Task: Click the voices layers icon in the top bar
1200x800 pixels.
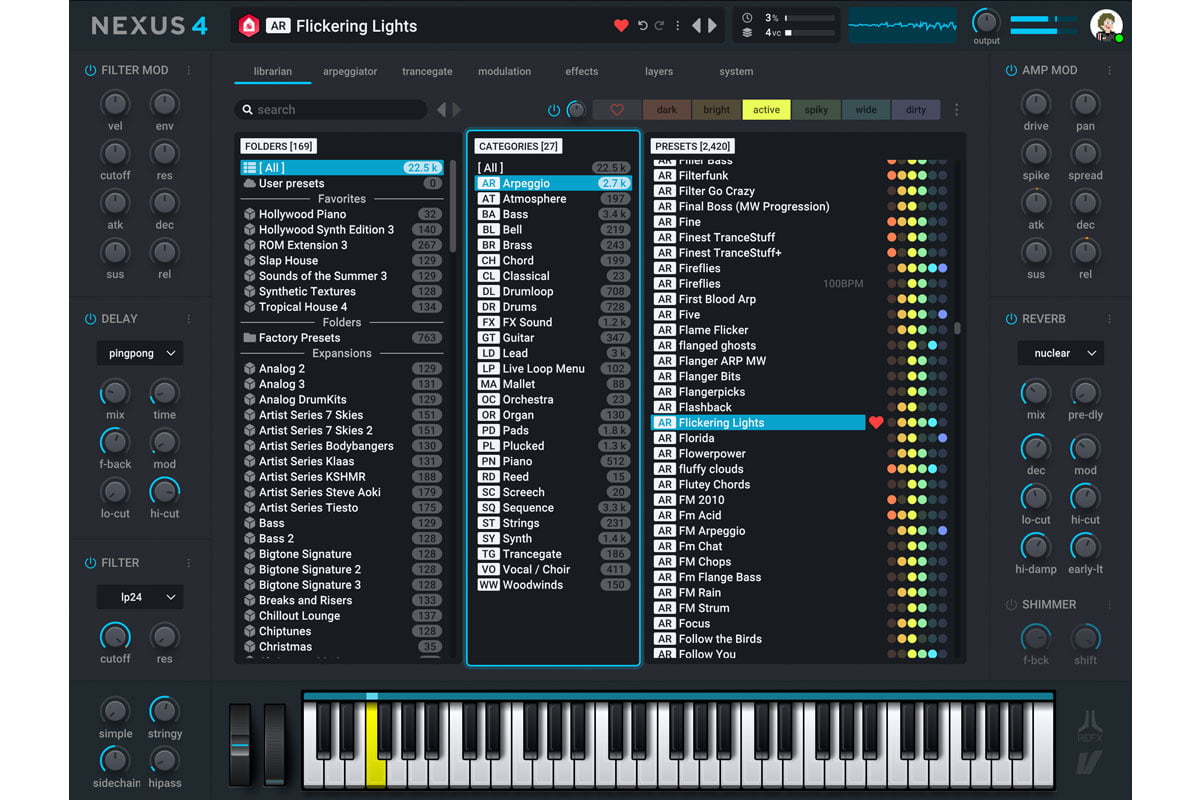Action: 747,33
